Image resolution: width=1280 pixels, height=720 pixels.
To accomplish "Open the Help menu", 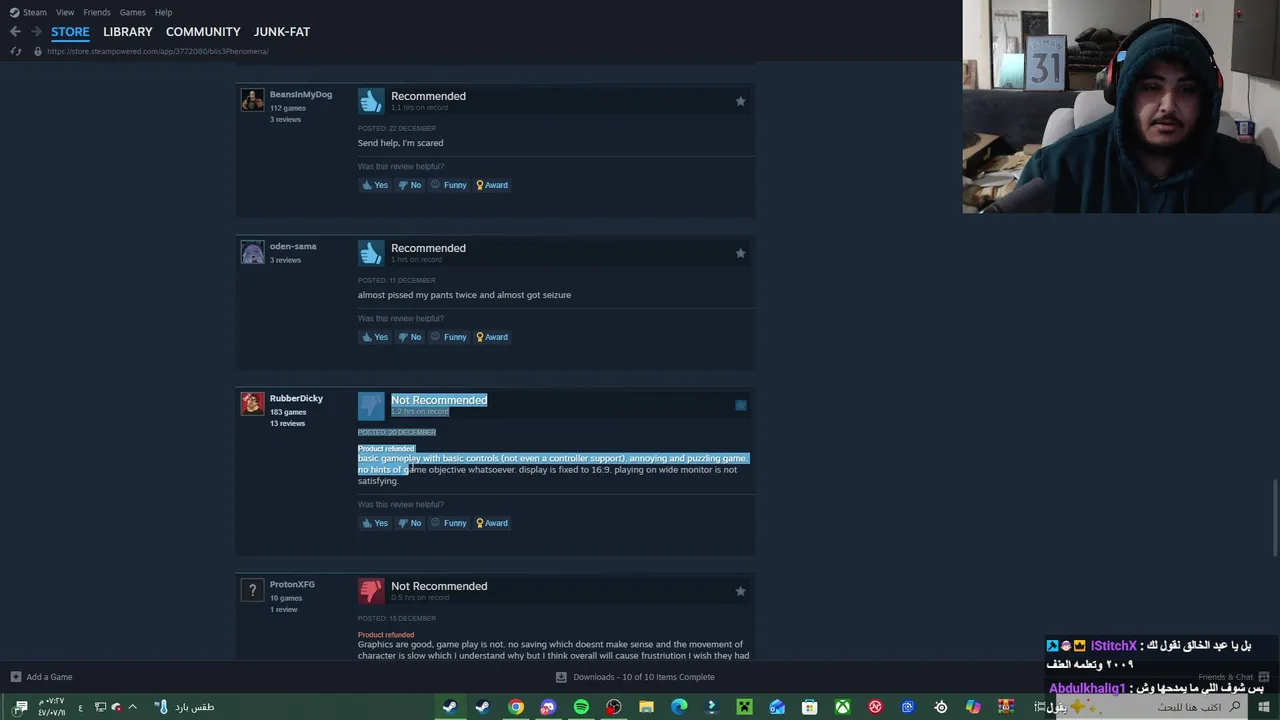I will click(x=163, y=12).
